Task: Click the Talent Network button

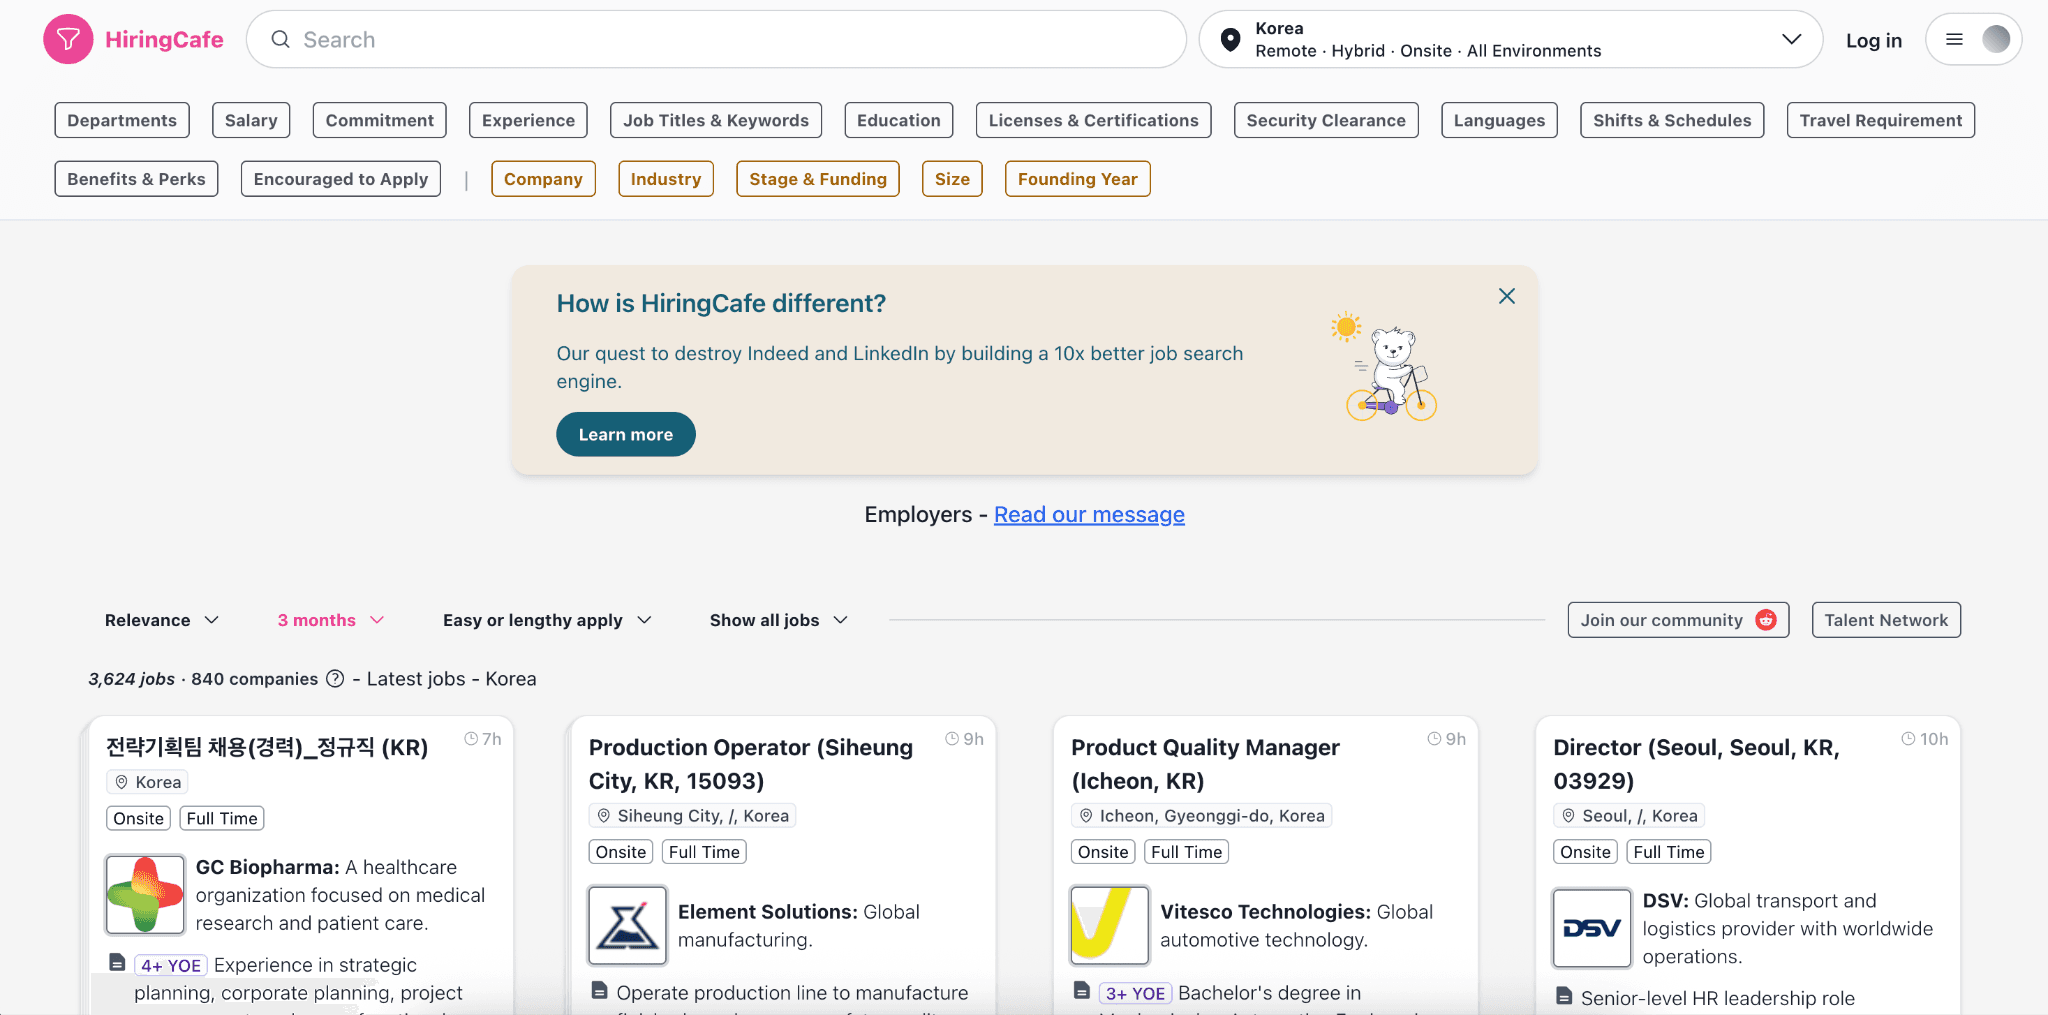Action: pos(1886,620)
